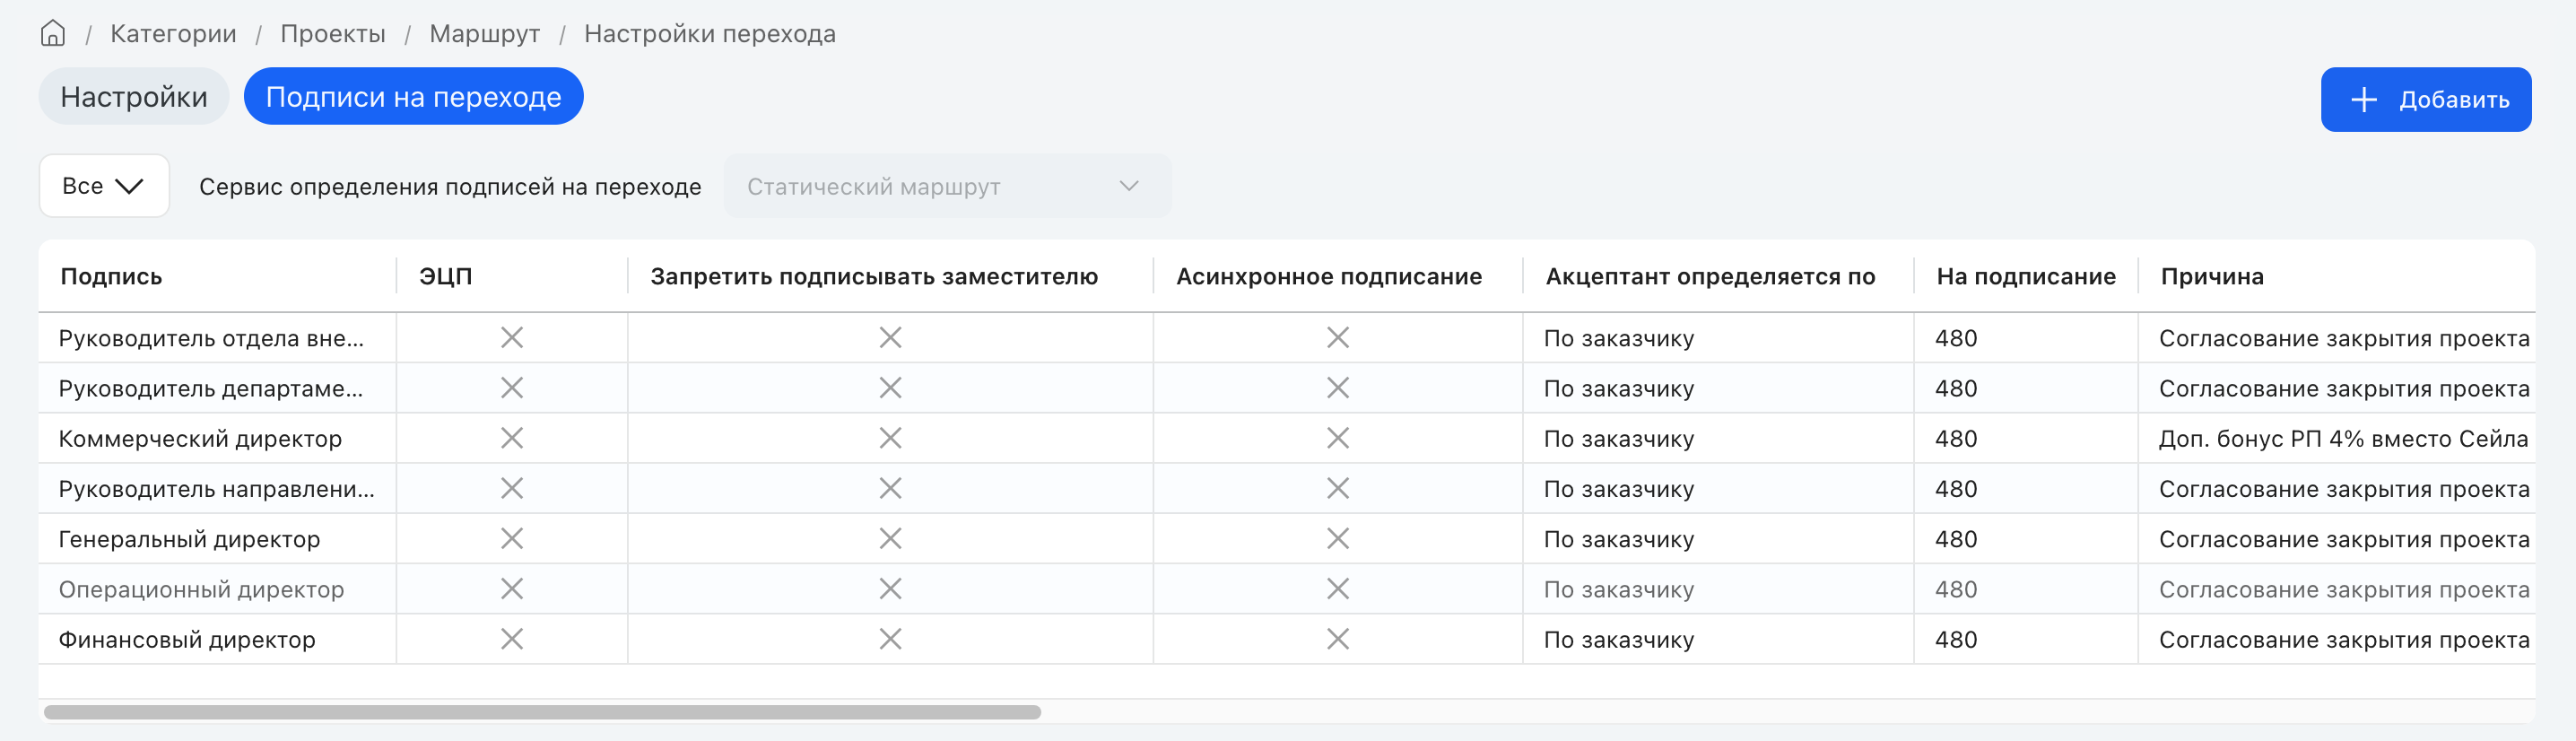The height and width of the screenshot is (741, 2576).
Task: Select the Операционный директор signature
Action: [x=201, y=589]
